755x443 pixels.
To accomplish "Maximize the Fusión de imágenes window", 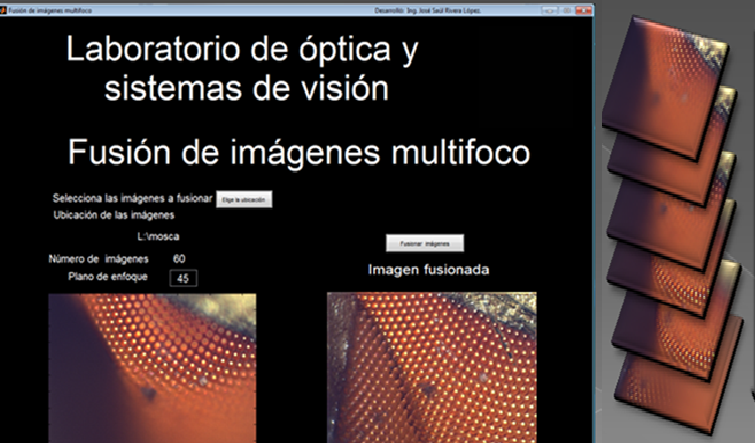I will pyautogui.click(x=566, y=10).
